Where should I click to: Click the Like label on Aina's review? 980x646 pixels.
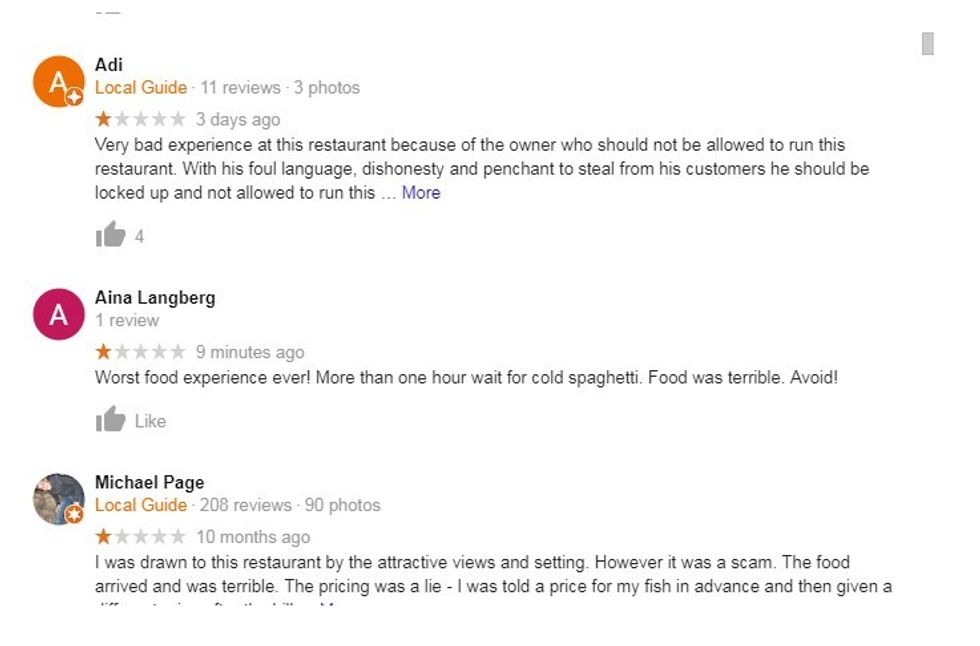coord(150,421)
